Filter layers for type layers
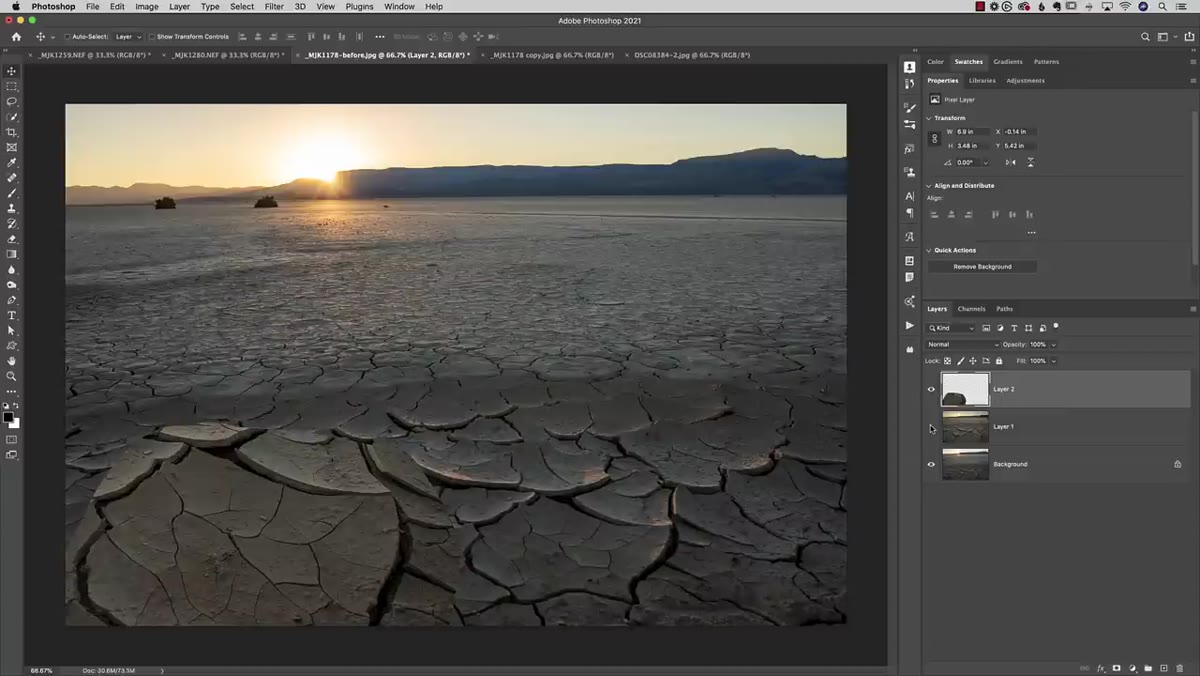 pos(1014,328)
